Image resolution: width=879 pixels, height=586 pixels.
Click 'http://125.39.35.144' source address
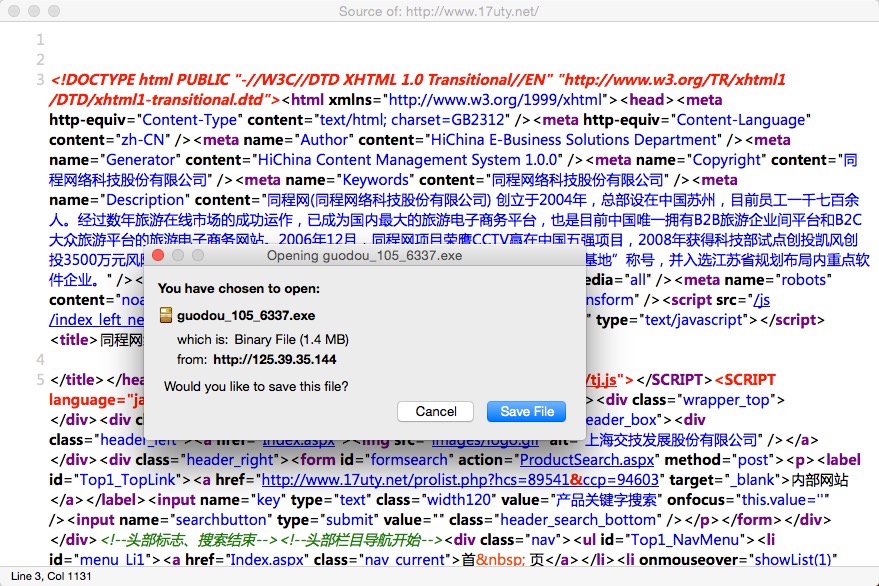click(x=275, y=359)
